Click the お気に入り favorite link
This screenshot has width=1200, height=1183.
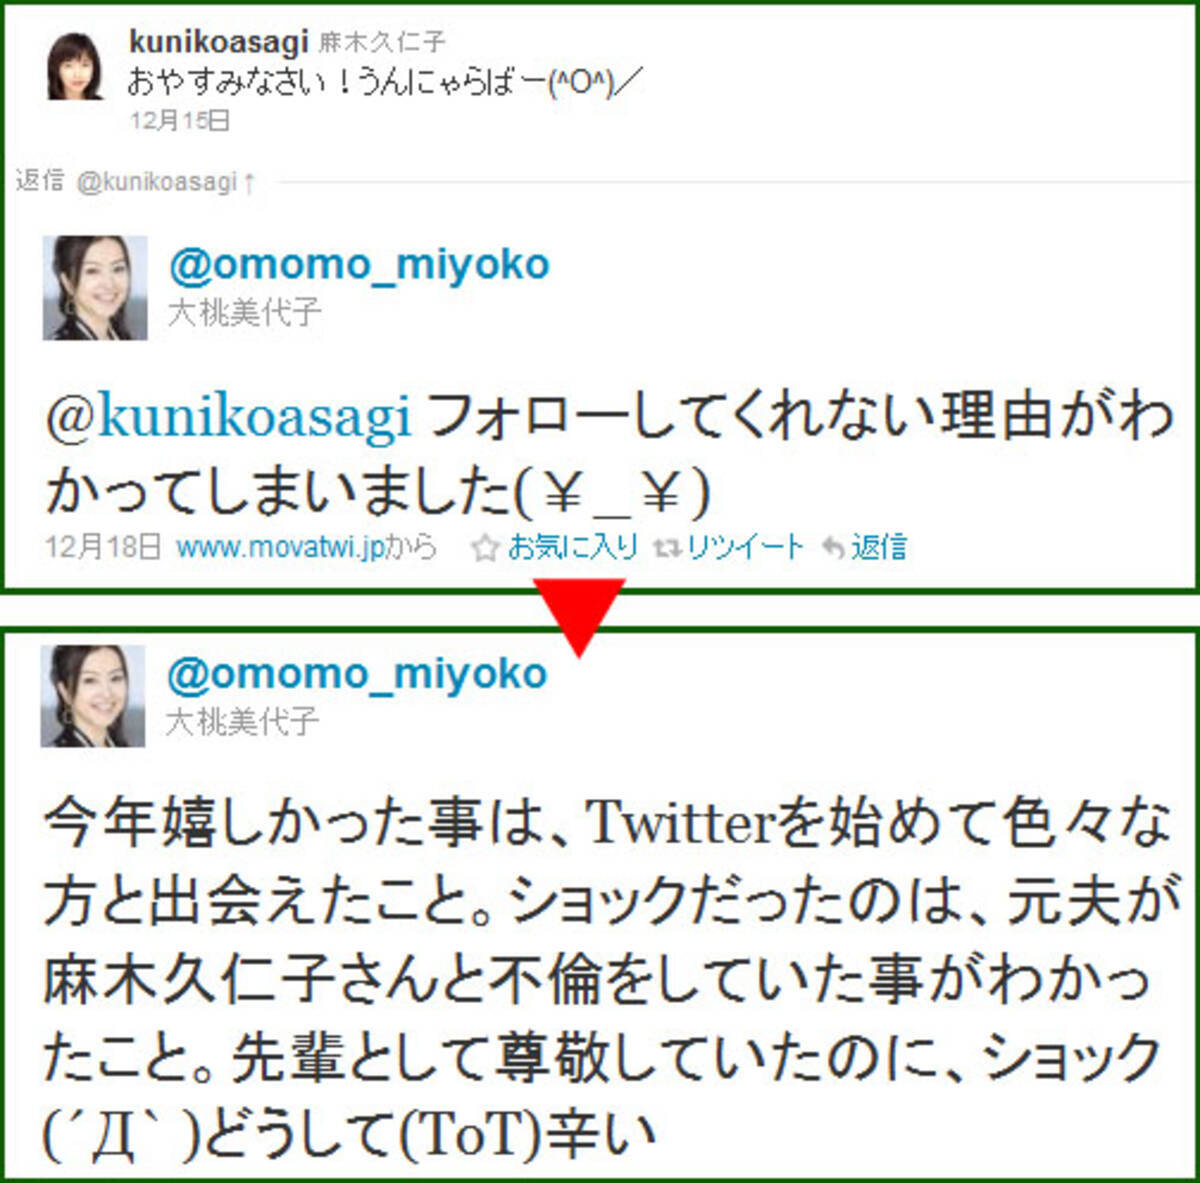(572, 547)
